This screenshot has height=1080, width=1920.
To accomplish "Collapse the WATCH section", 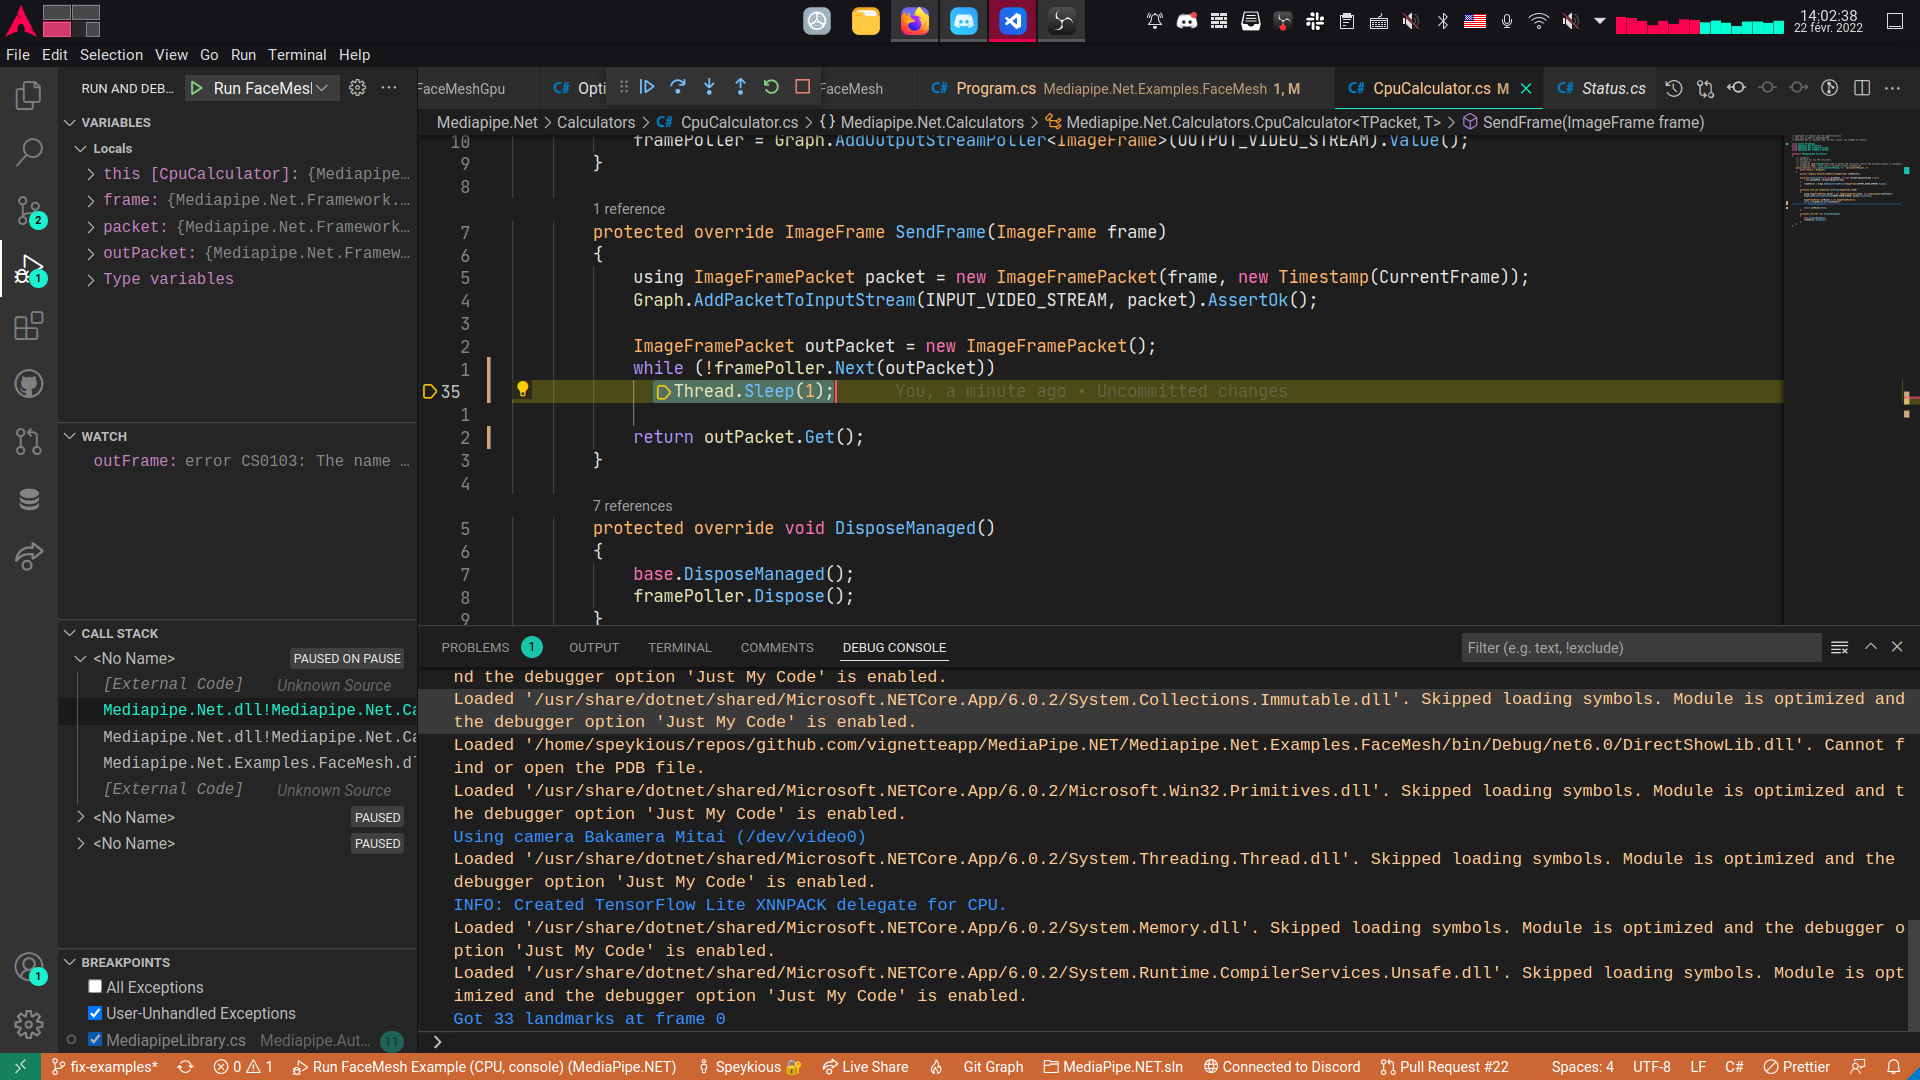I will point(70,436).
